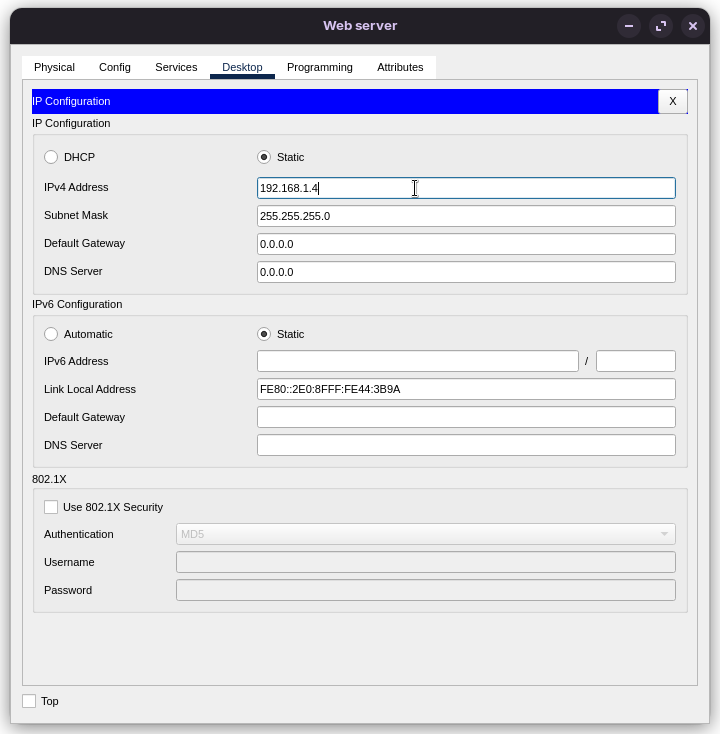
Task: Open the Services tab
Action: point(176,67)
